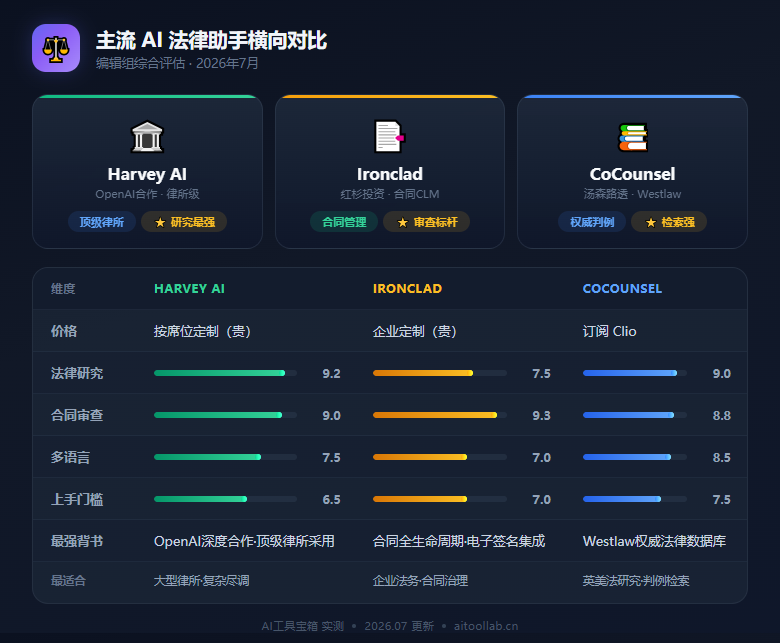Click CoCounsel 多语言 progress bar
The width and height of the screenshot is (780, 643).
635,457
